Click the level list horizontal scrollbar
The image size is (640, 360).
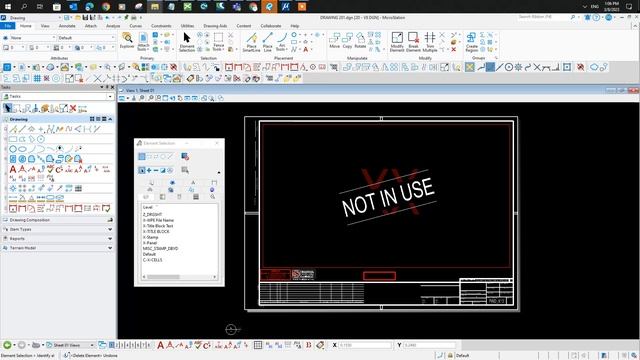click(179, 277)
